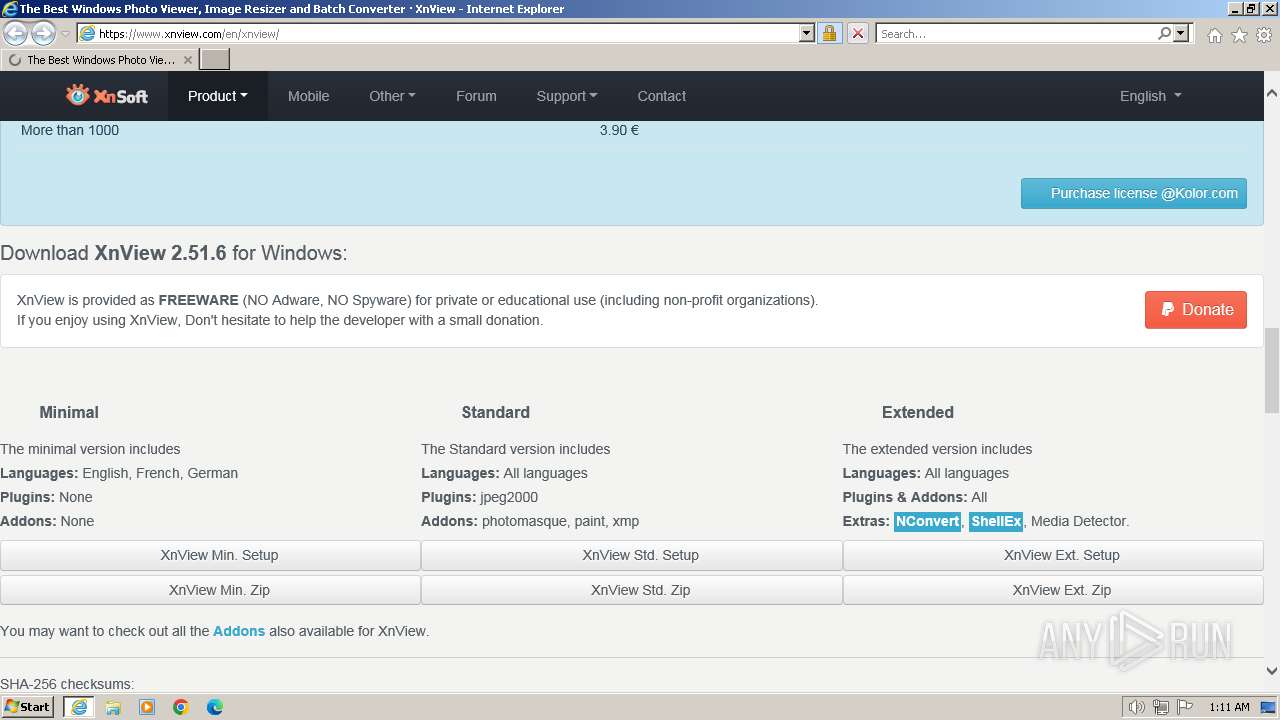Click the search magnifier icon

pyautogui.click(x=1164, y=33)
